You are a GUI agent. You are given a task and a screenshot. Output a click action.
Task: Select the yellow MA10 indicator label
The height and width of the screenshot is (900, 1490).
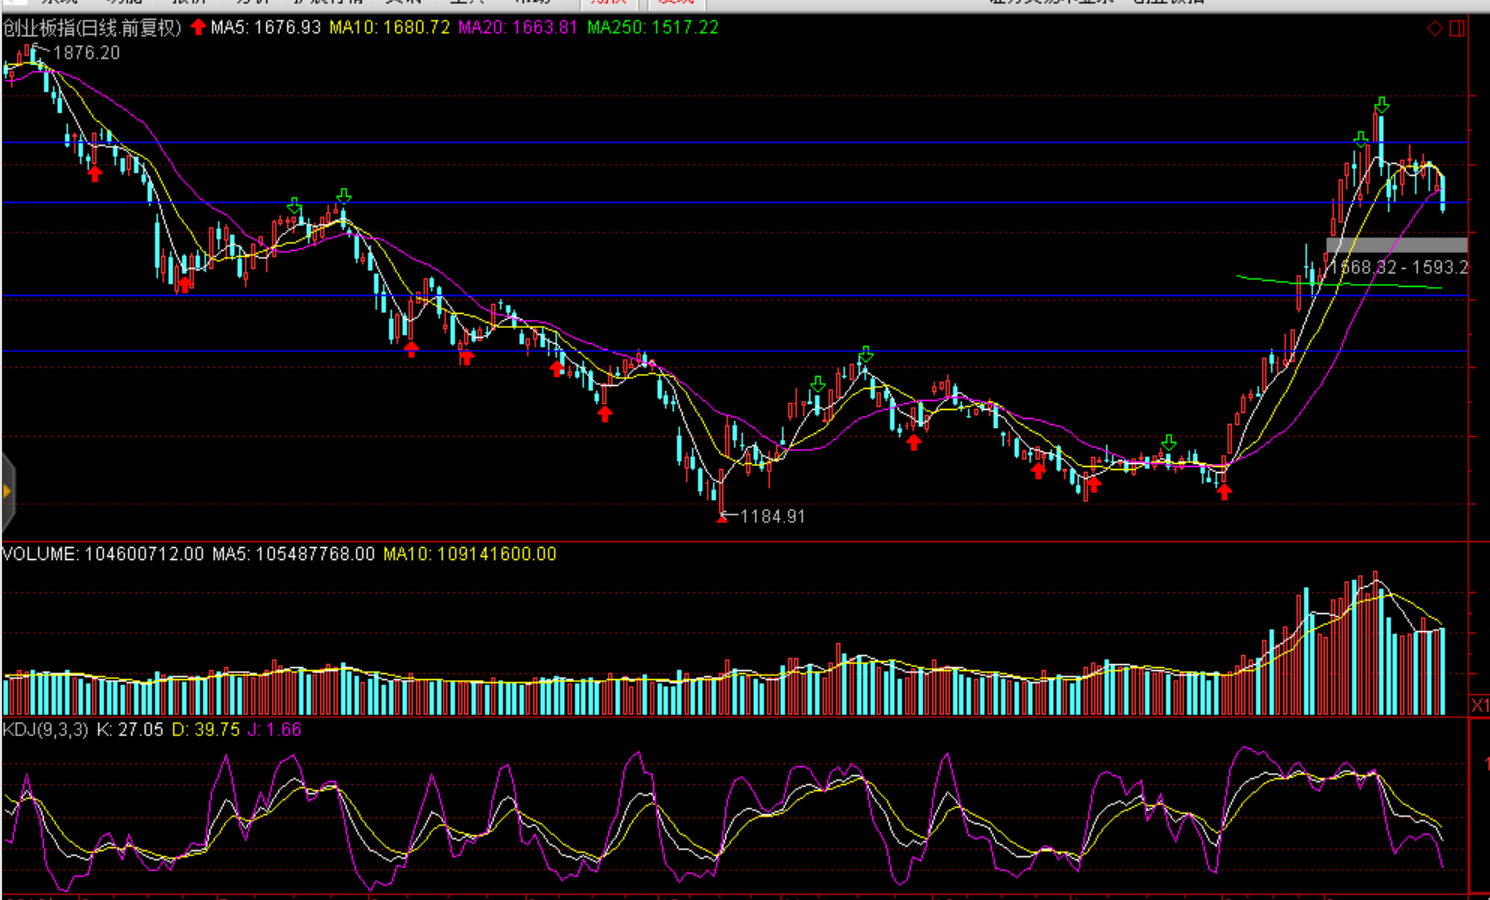click(x=390, y=27)
